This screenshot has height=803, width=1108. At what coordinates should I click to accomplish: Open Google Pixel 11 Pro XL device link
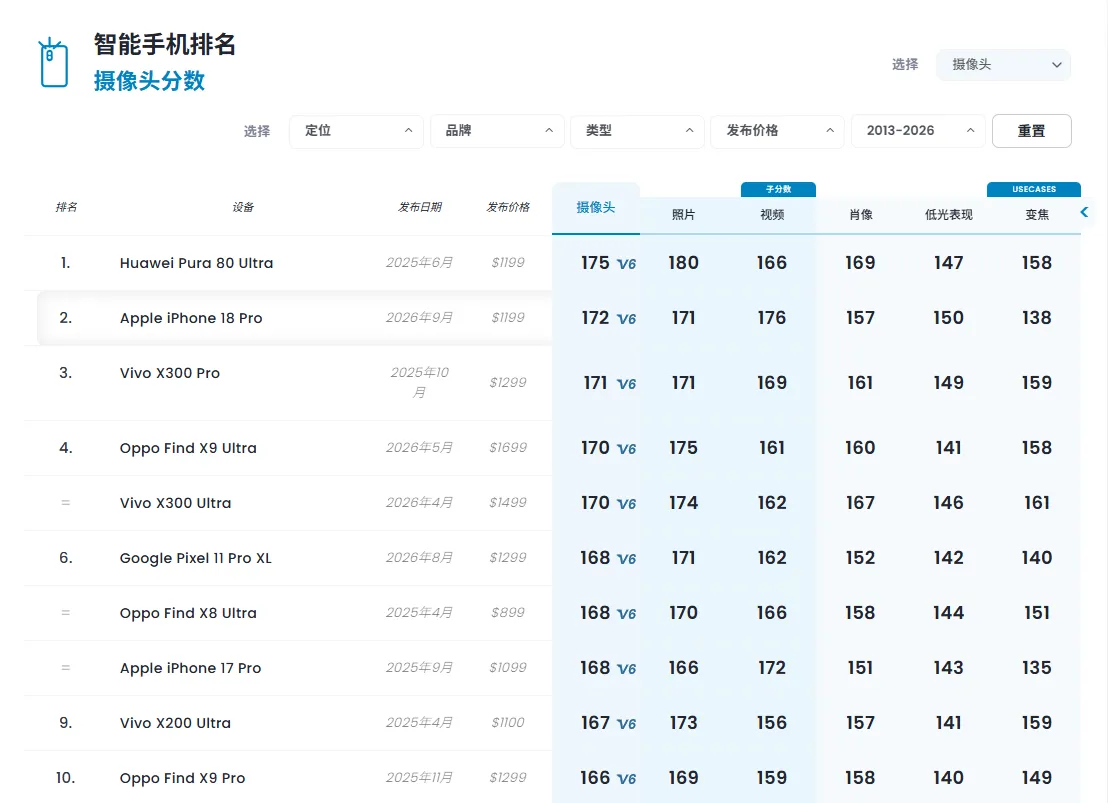196,558
